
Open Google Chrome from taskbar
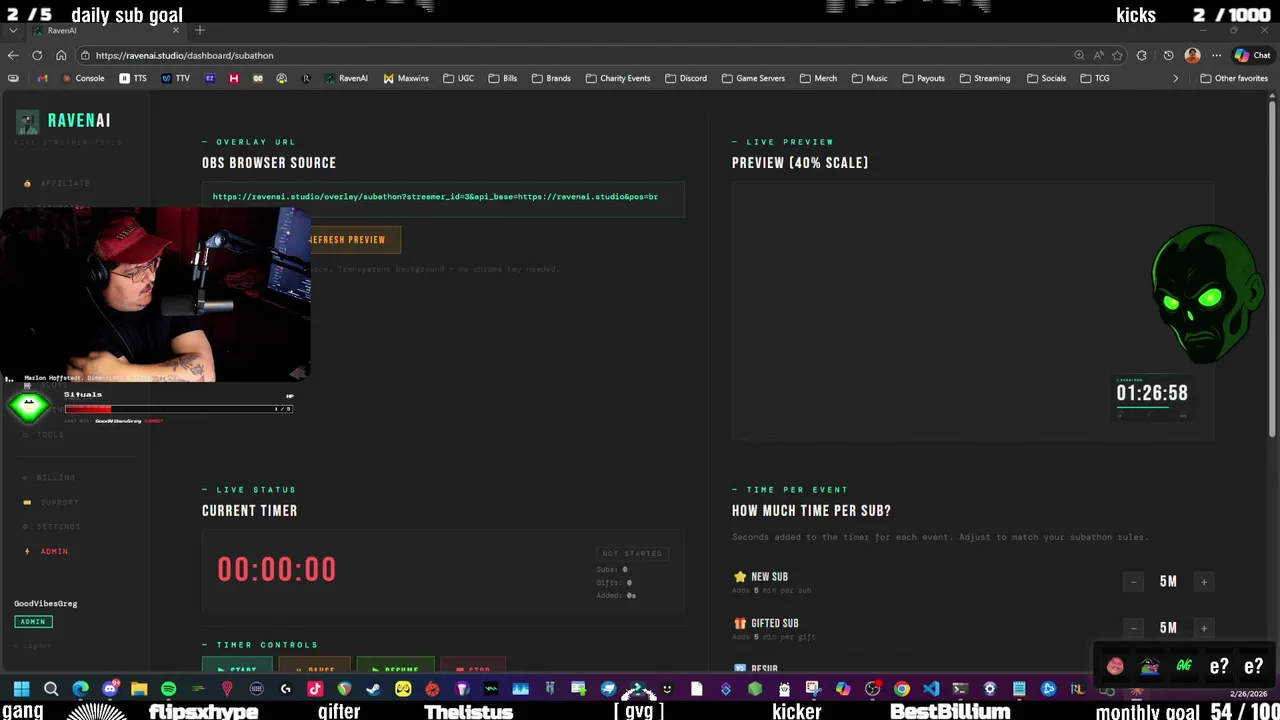901,689
